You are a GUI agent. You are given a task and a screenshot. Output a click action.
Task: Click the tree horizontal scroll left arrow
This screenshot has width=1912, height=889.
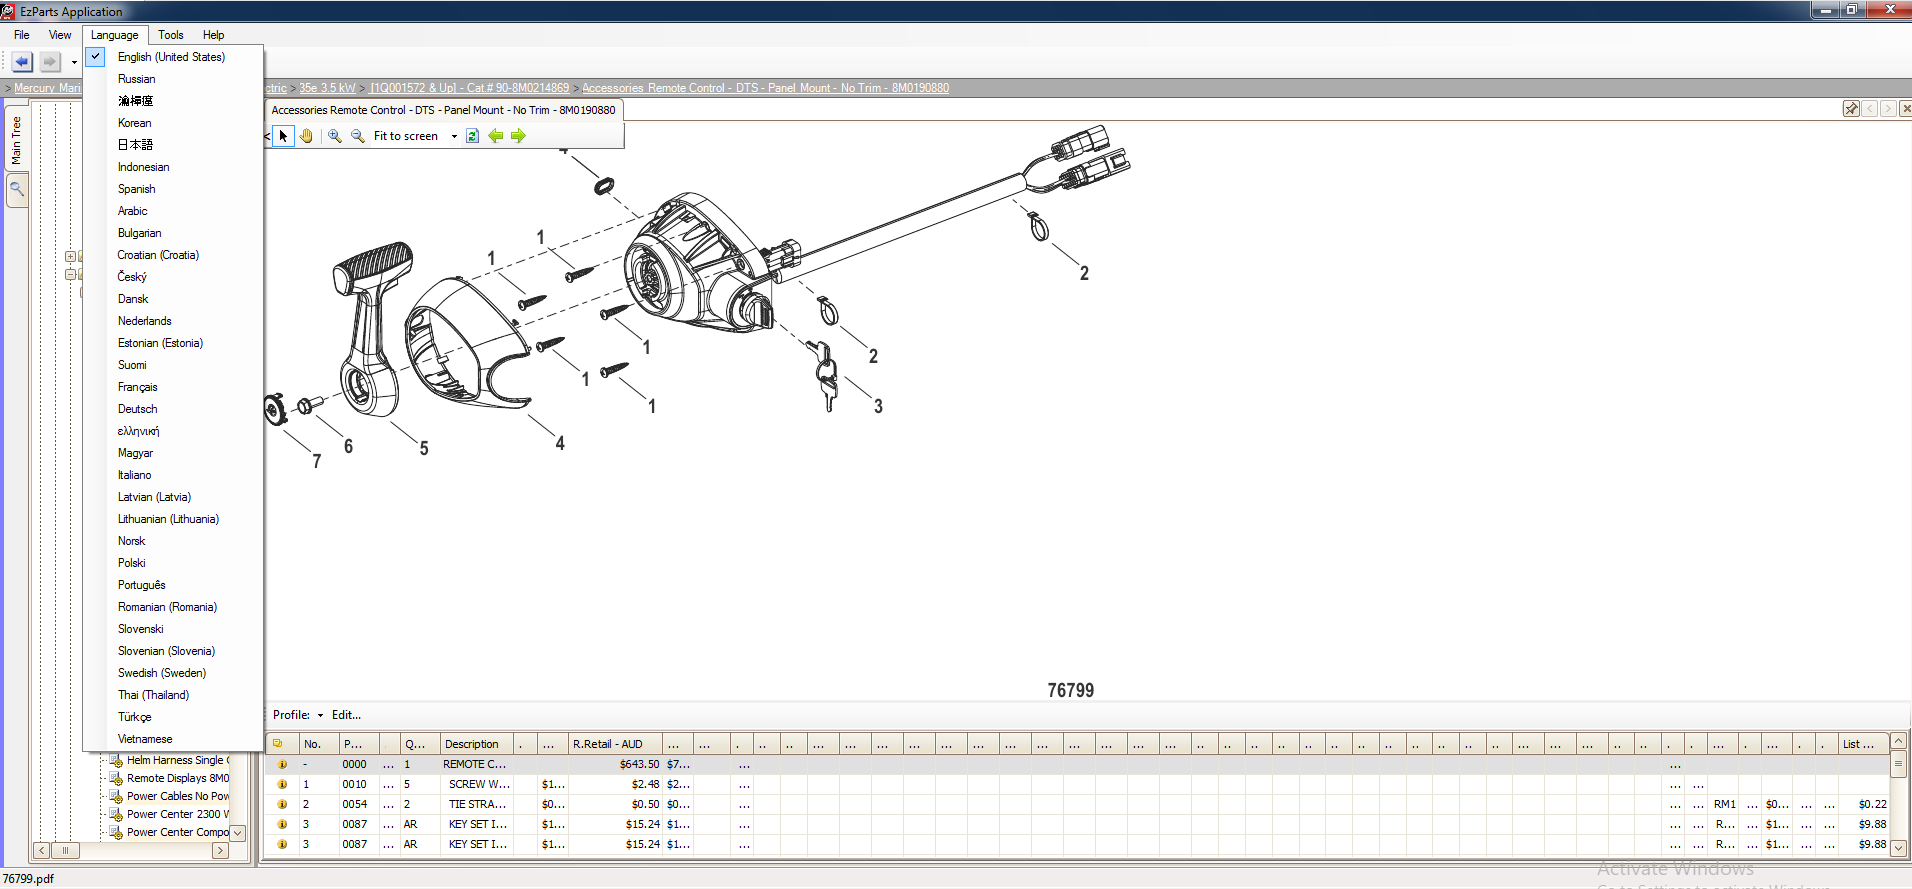pos(41,851)
